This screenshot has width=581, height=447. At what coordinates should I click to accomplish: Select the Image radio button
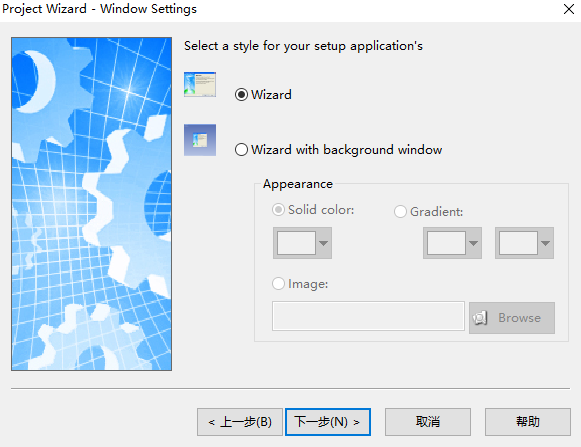tap(278, 284)
